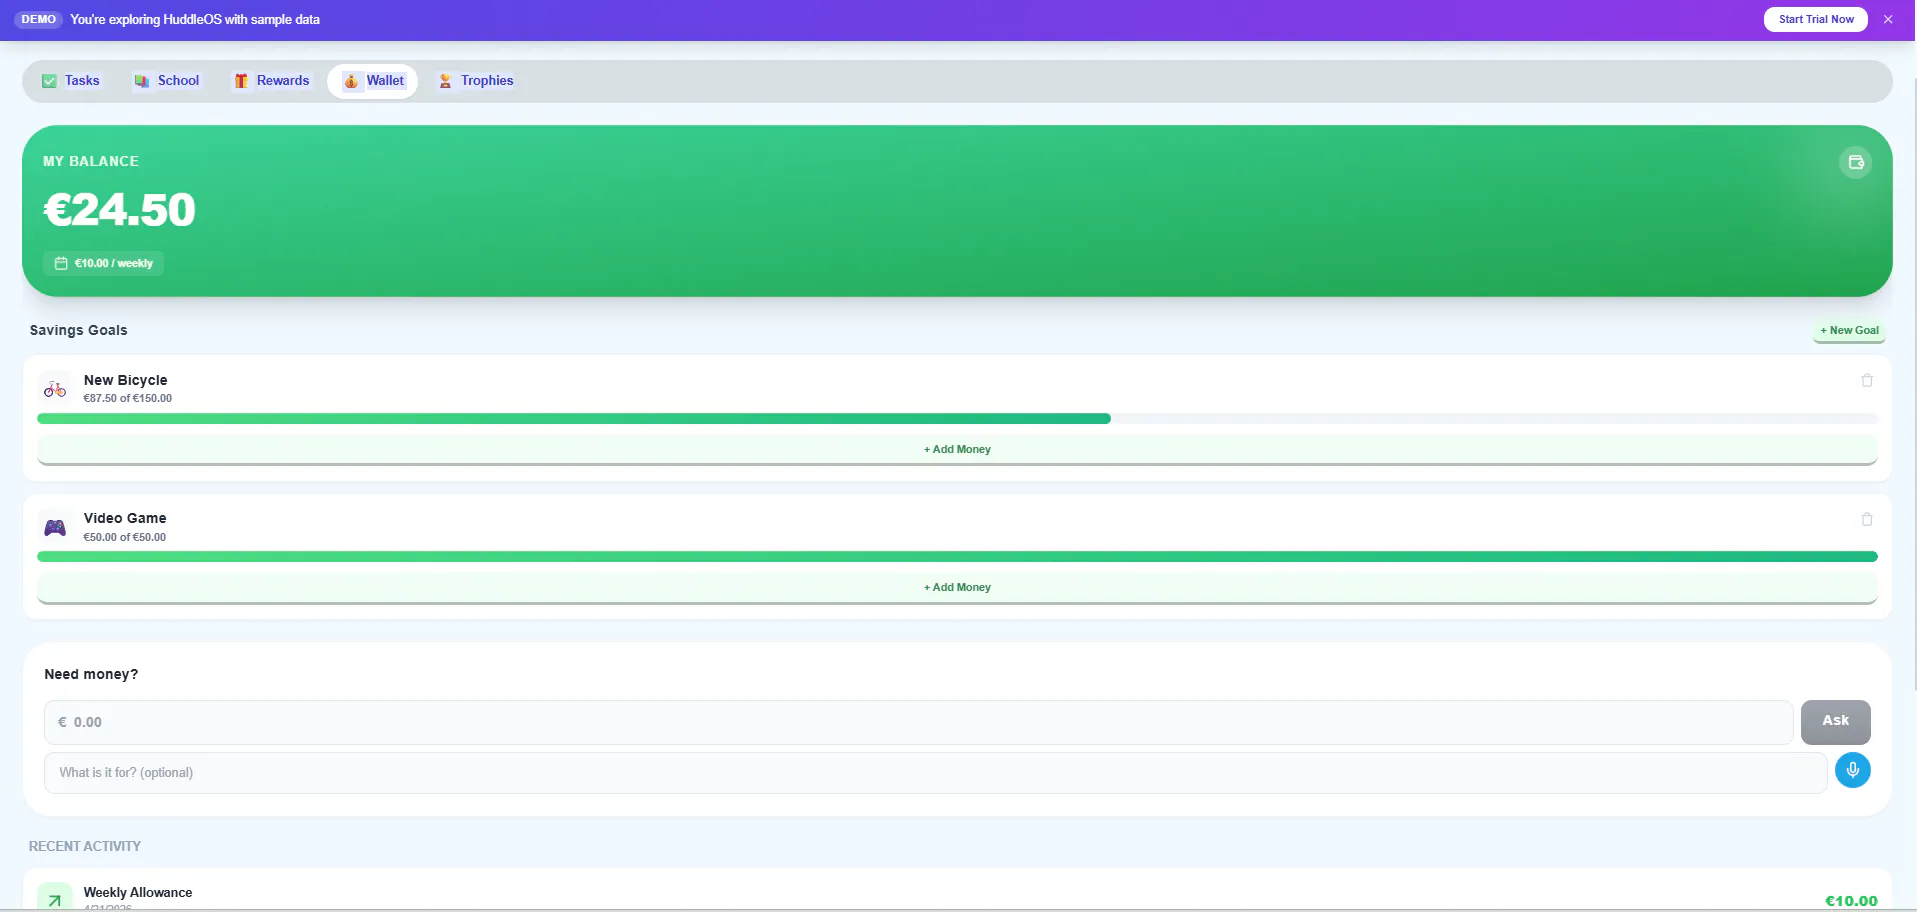Click the '€50.00 of €50.00' text
The width and height of the screenshot is (1917, 912).
125,537
